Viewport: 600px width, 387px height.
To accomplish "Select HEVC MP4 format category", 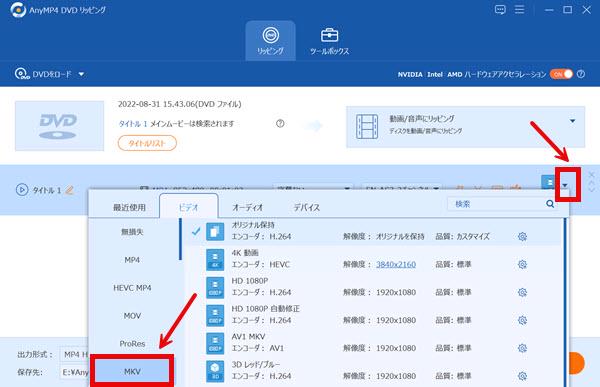I will coord(132,288).
